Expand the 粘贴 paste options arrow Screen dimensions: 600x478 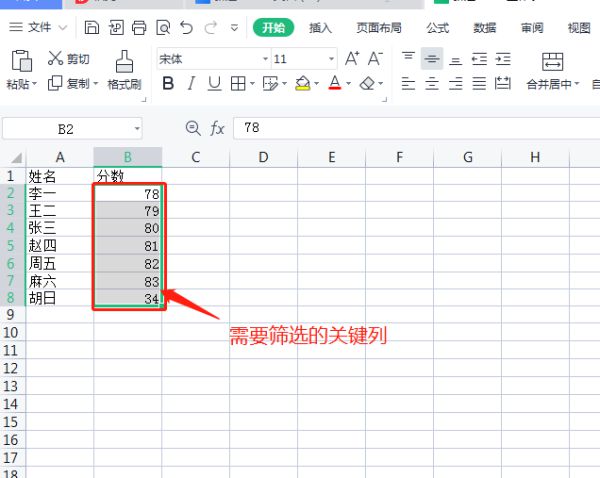tap(34, 83)
